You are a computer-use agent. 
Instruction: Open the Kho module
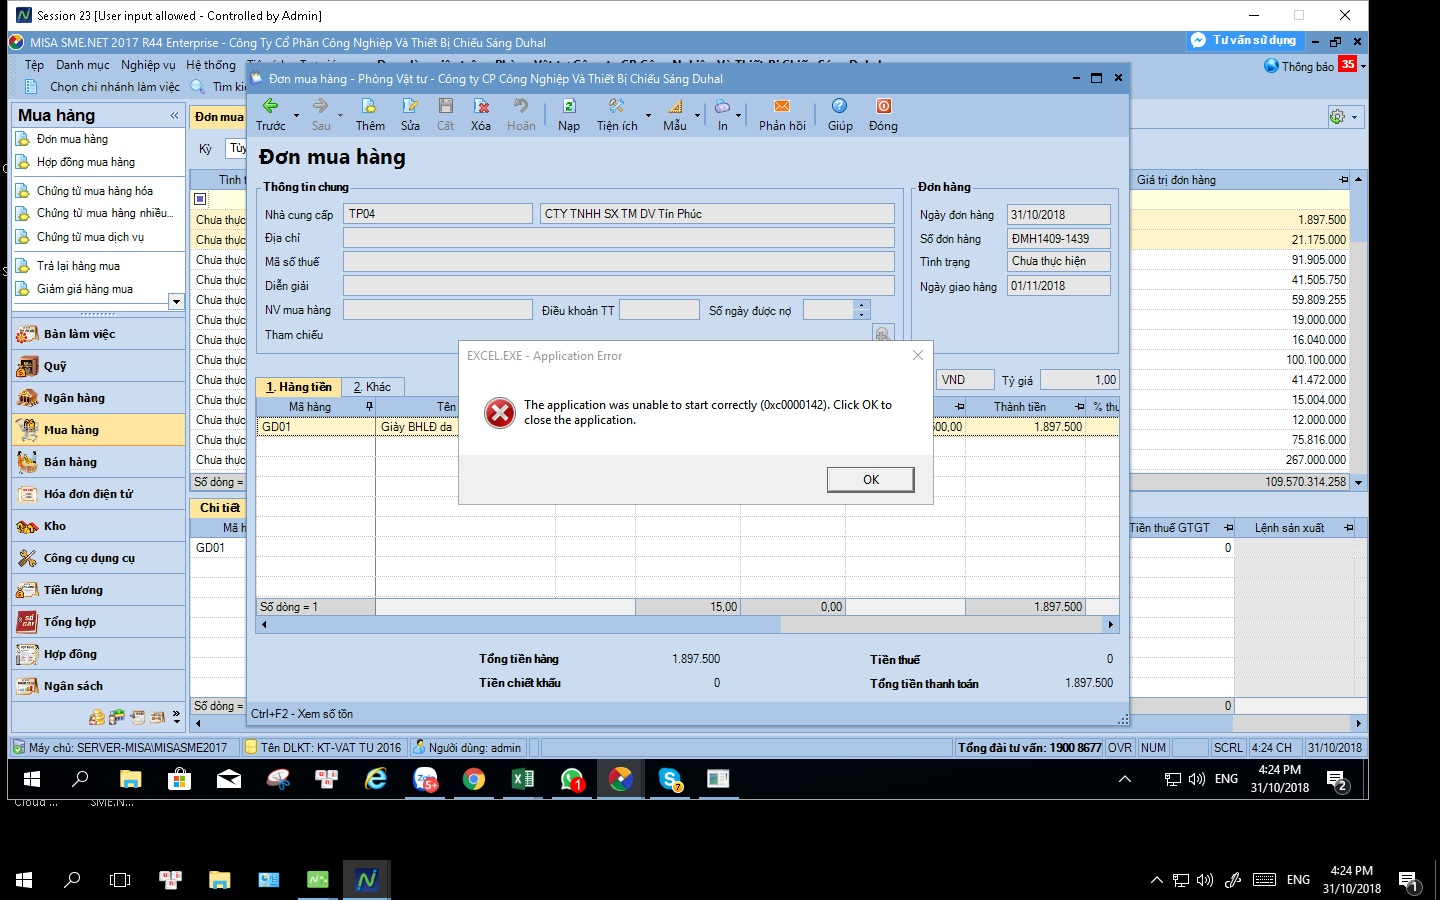[98, 526]
